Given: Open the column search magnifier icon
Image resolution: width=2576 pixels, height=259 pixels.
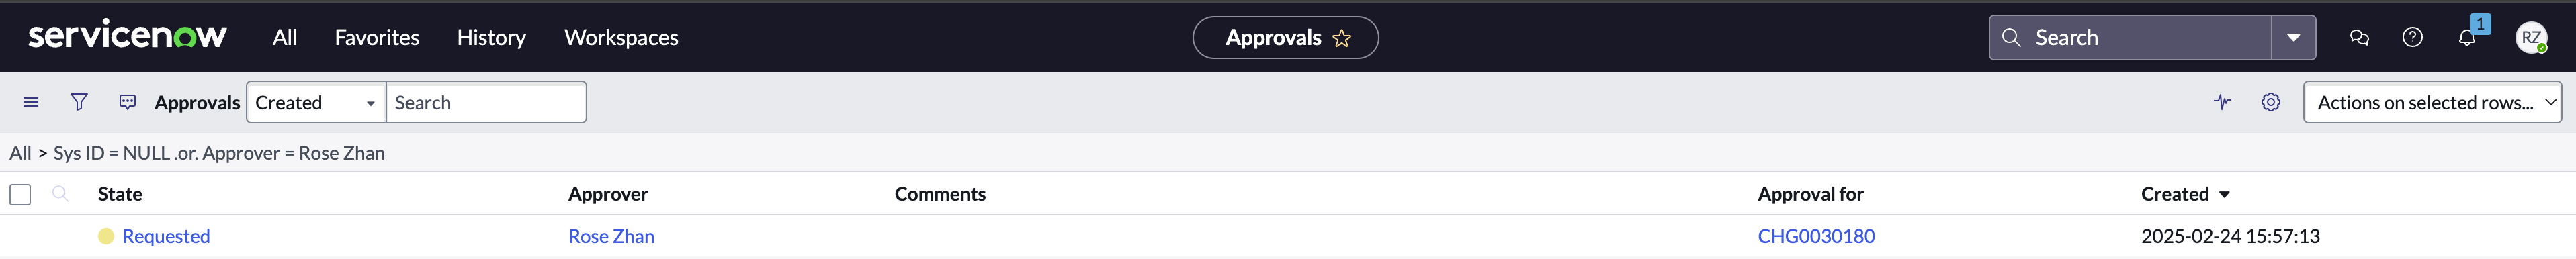Looking at the screenshot, I should (x=61, y=193).
